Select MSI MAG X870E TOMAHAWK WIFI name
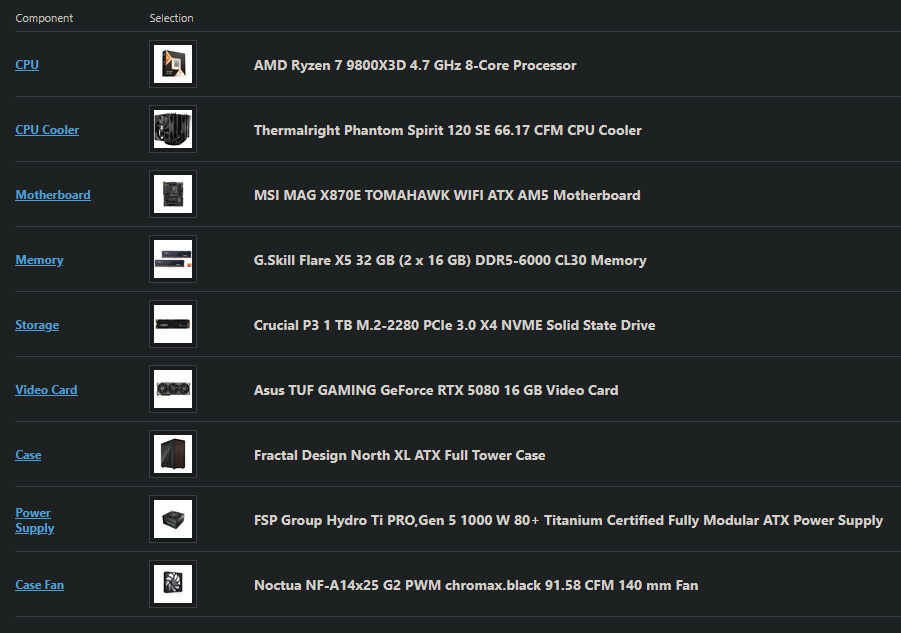The width and height of the screenshot is (901, 633). pyautogui.click(x=447, y=195)
